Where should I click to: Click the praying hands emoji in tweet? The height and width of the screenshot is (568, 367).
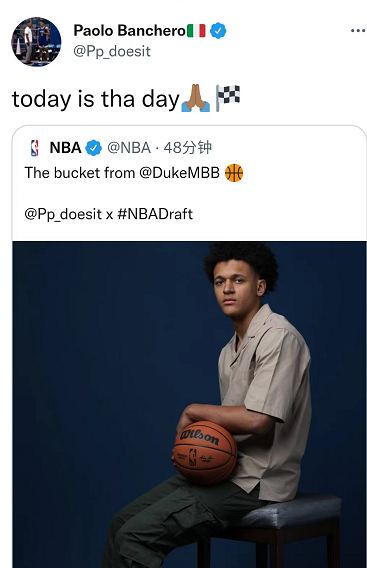[x=196, y=98]
